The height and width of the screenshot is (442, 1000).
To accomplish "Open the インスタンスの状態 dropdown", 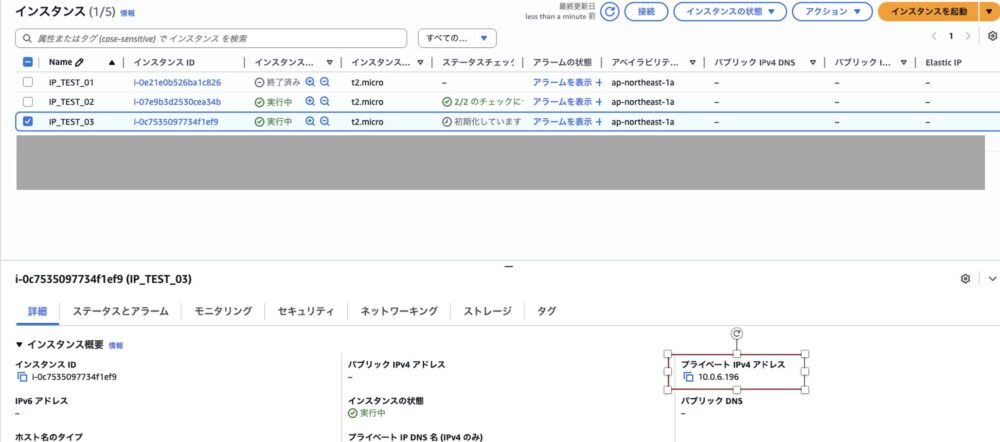I will (729, 12).
